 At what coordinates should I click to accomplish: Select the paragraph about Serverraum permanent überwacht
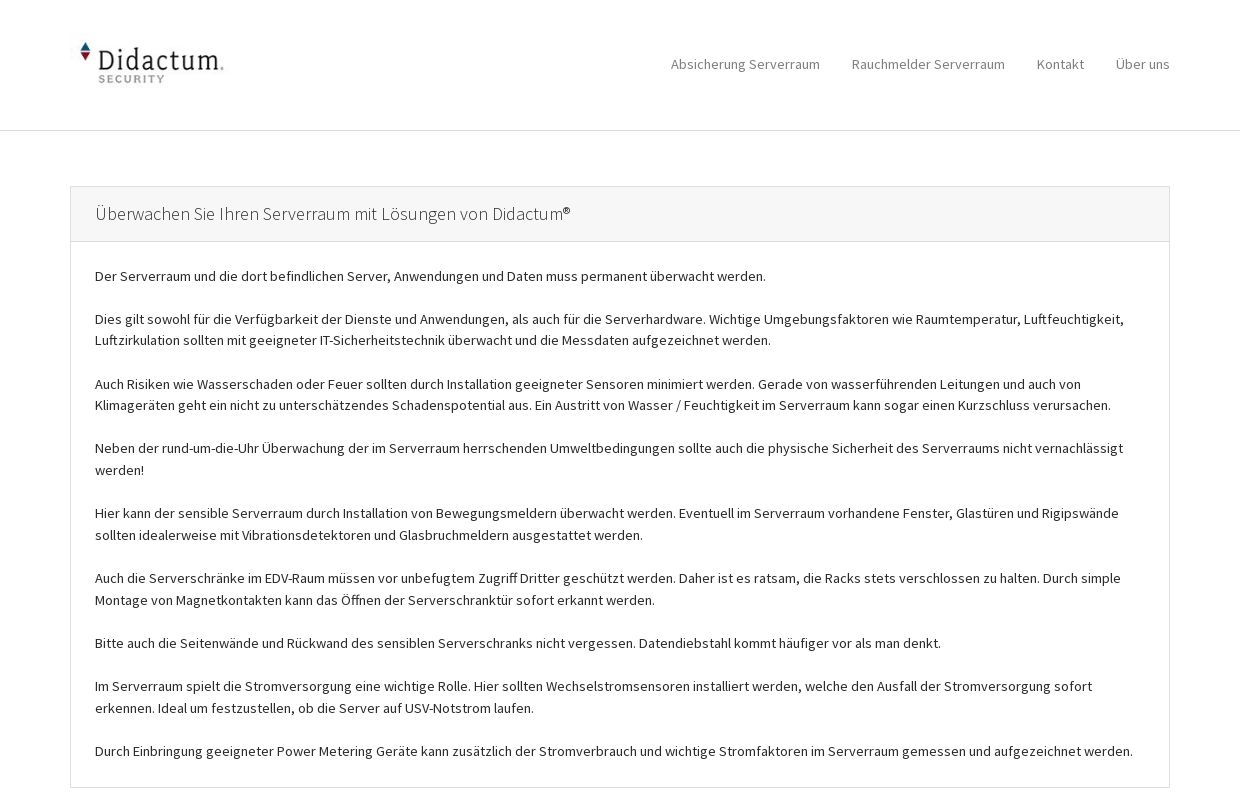click(430, 276)
